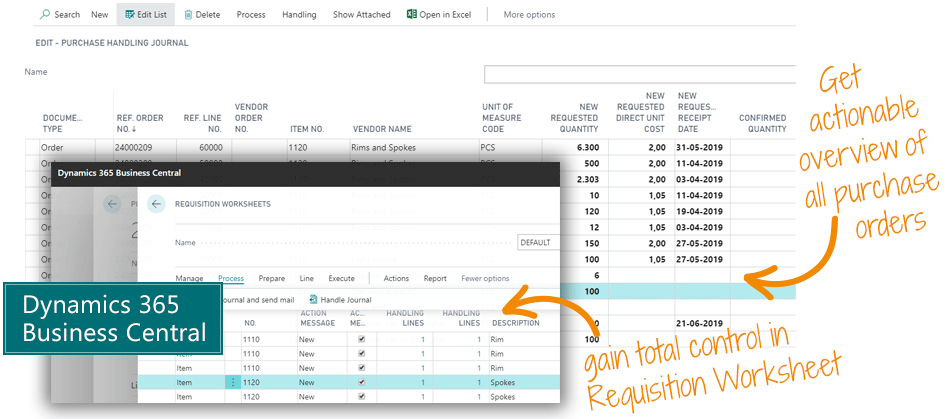Click the 'Requisition Worksheets' page title

pyautogui.click(x=222, y=204)
